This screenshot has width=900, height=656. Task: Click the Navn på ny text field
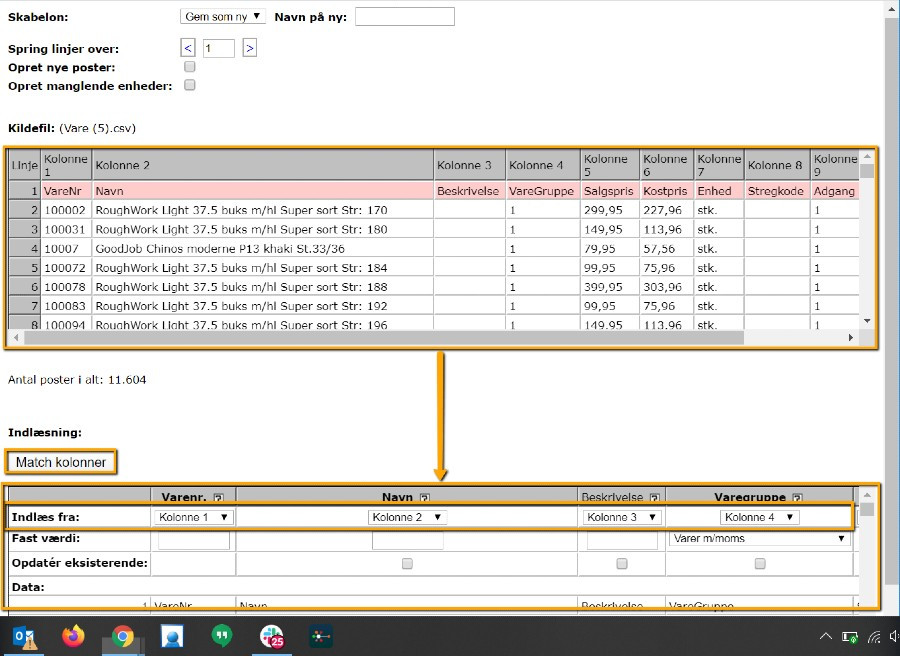pos(404,17)
